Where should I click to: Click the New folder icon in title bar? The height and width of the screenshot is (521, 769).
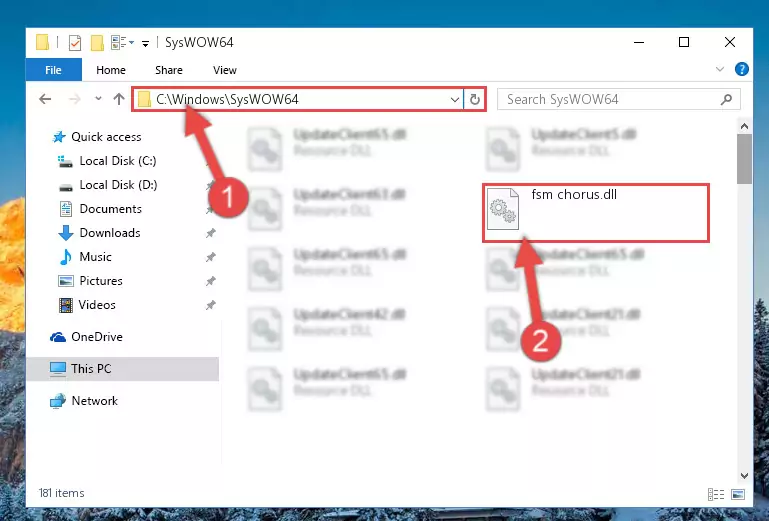click(x=97, y=43)
